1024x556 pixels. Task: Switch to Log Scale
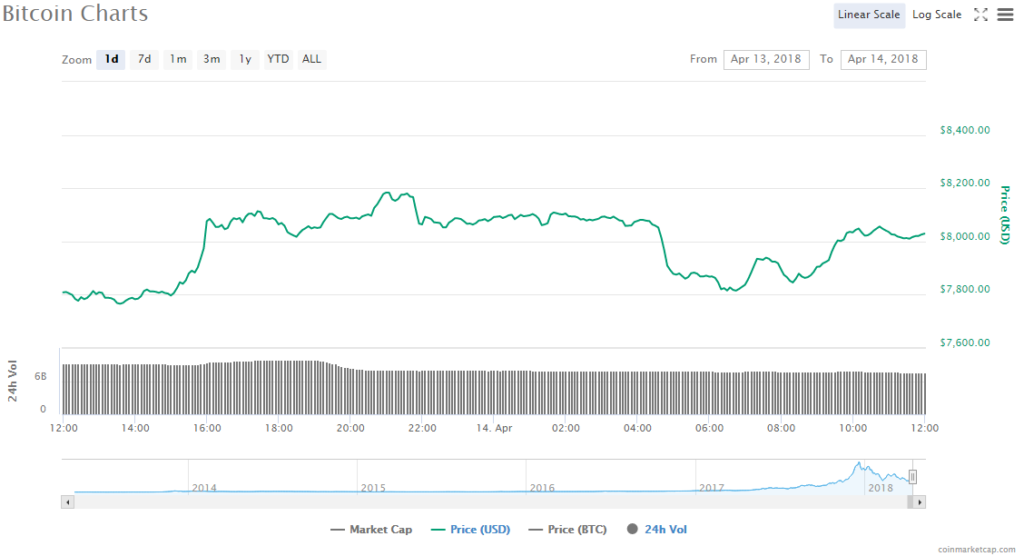tap(937, 15)
